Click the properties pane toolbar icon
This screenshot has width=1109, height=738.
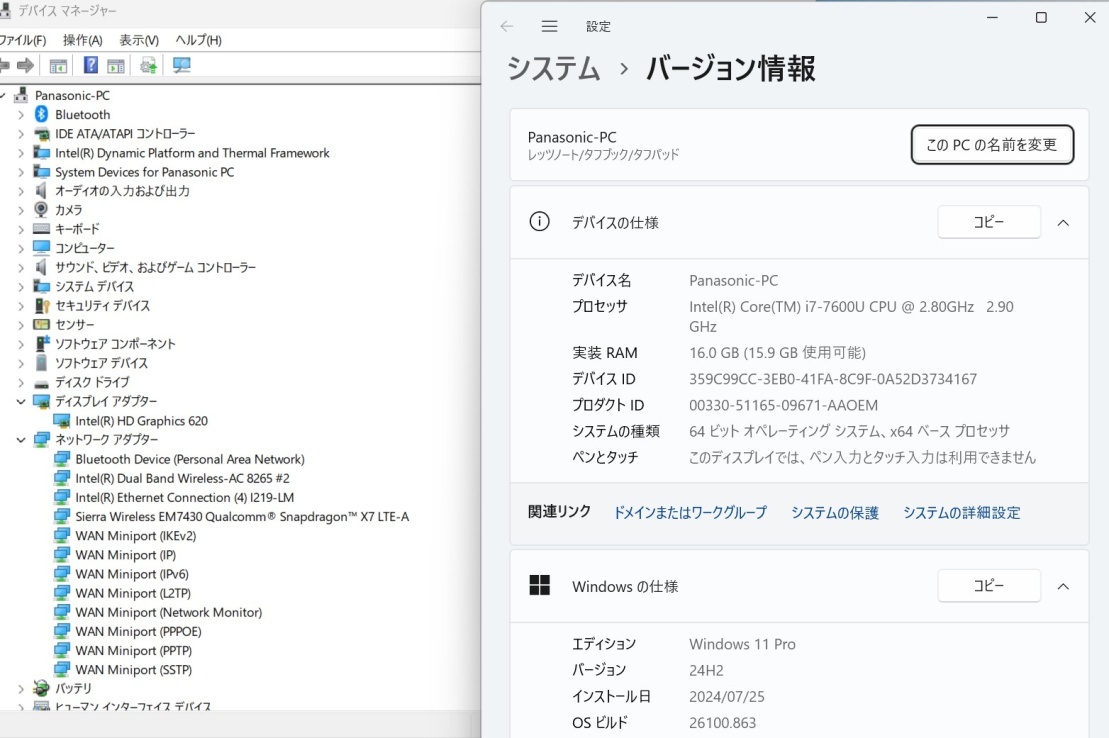116,66
